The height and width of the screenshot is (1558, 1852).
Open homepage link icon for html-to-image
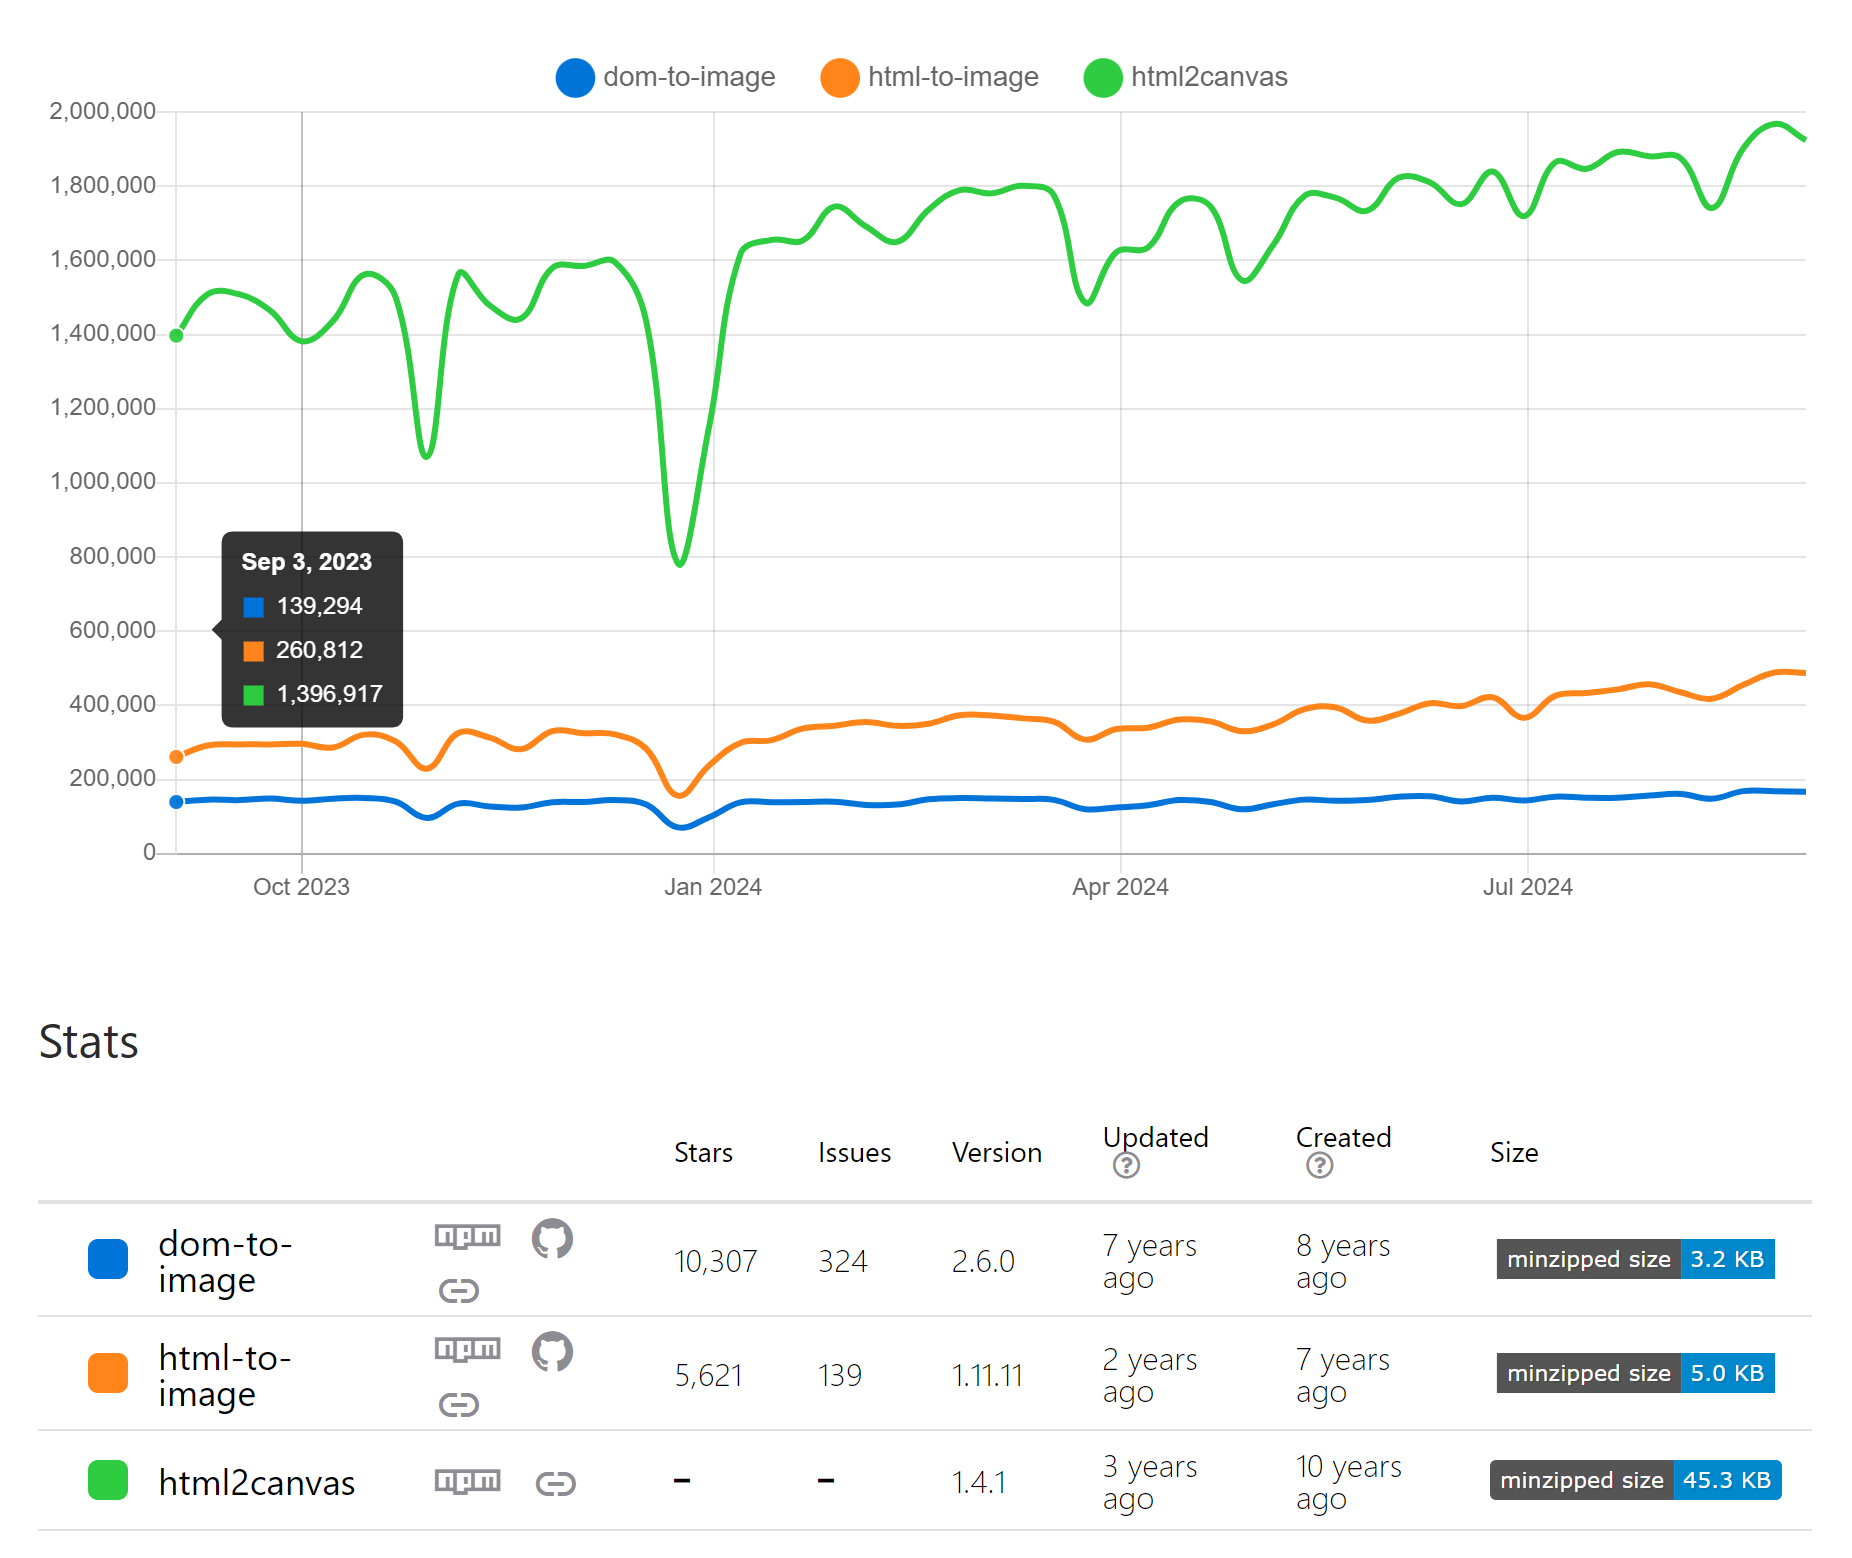point(459,1405)
